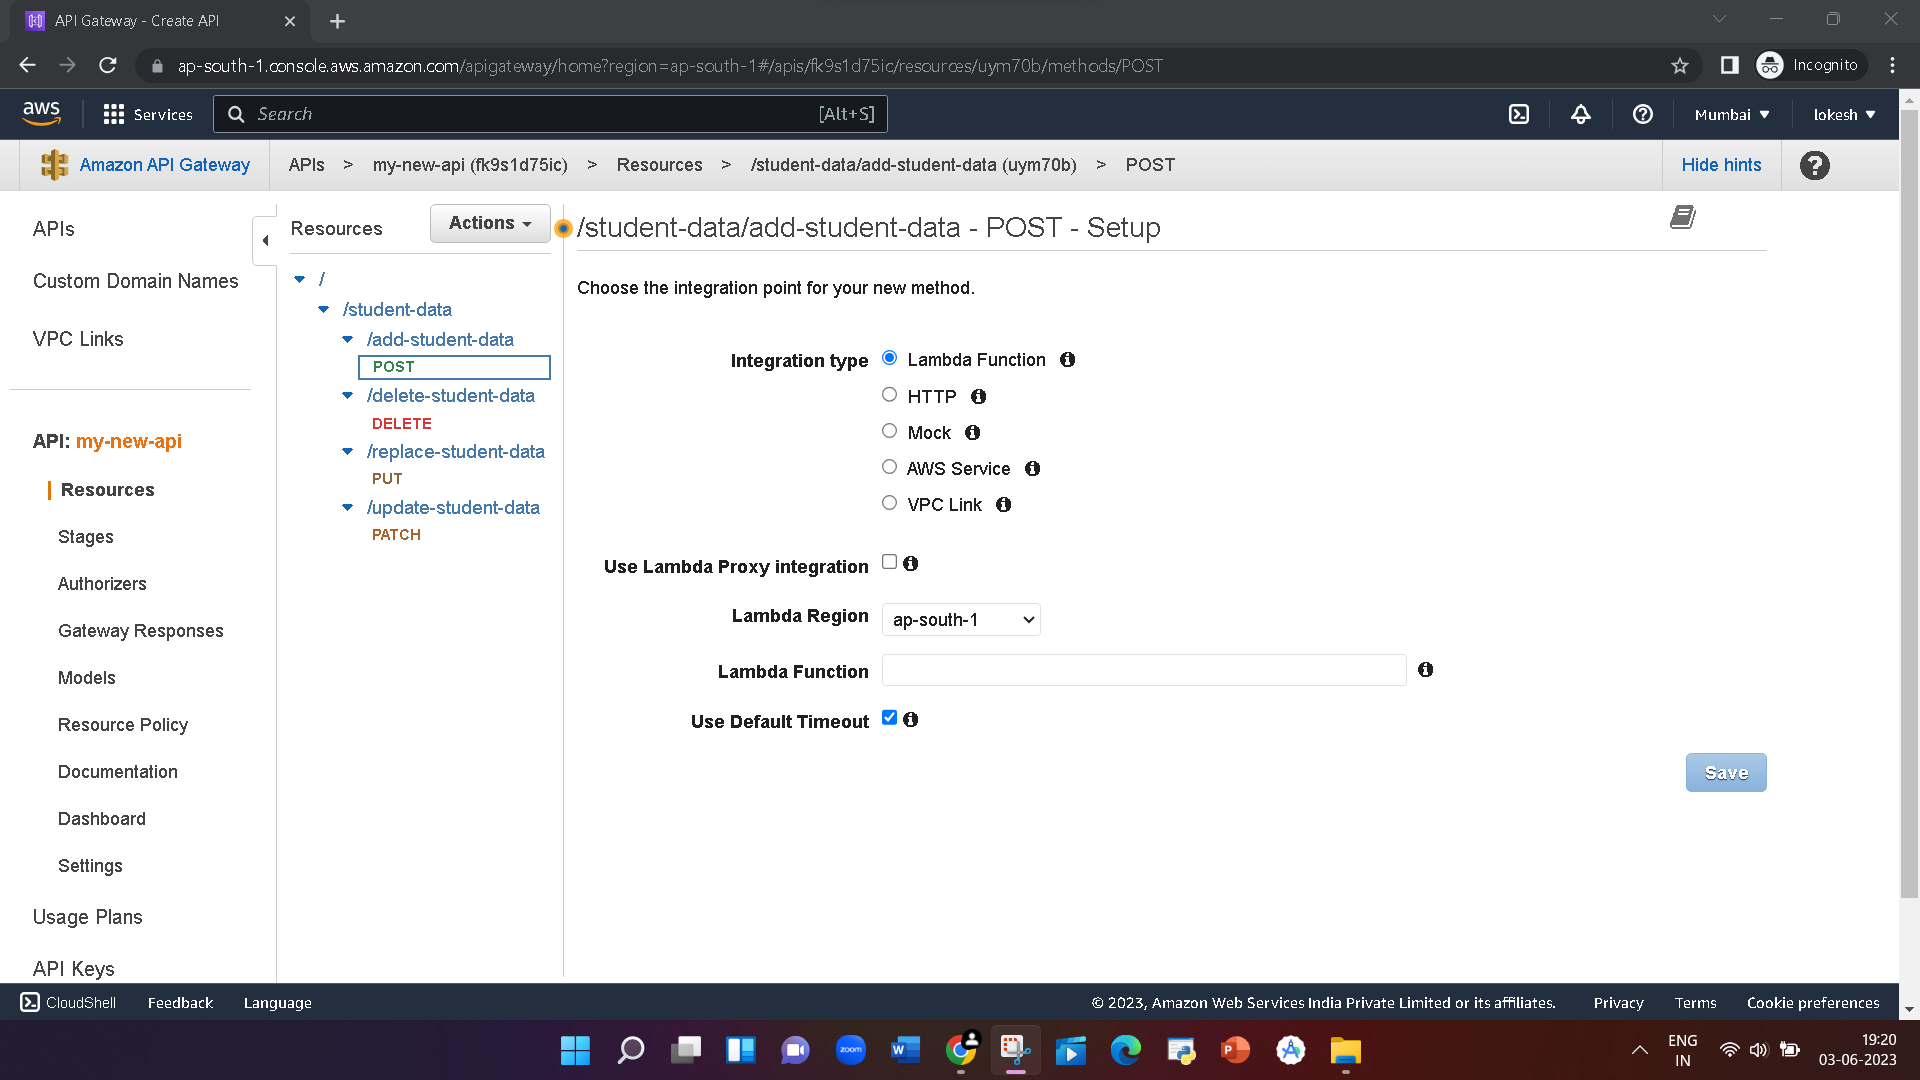This screenshot has width=1920, height=1080.
Task: Click the info icon beside Use Lambda Proxy integration
Action: 911,563
